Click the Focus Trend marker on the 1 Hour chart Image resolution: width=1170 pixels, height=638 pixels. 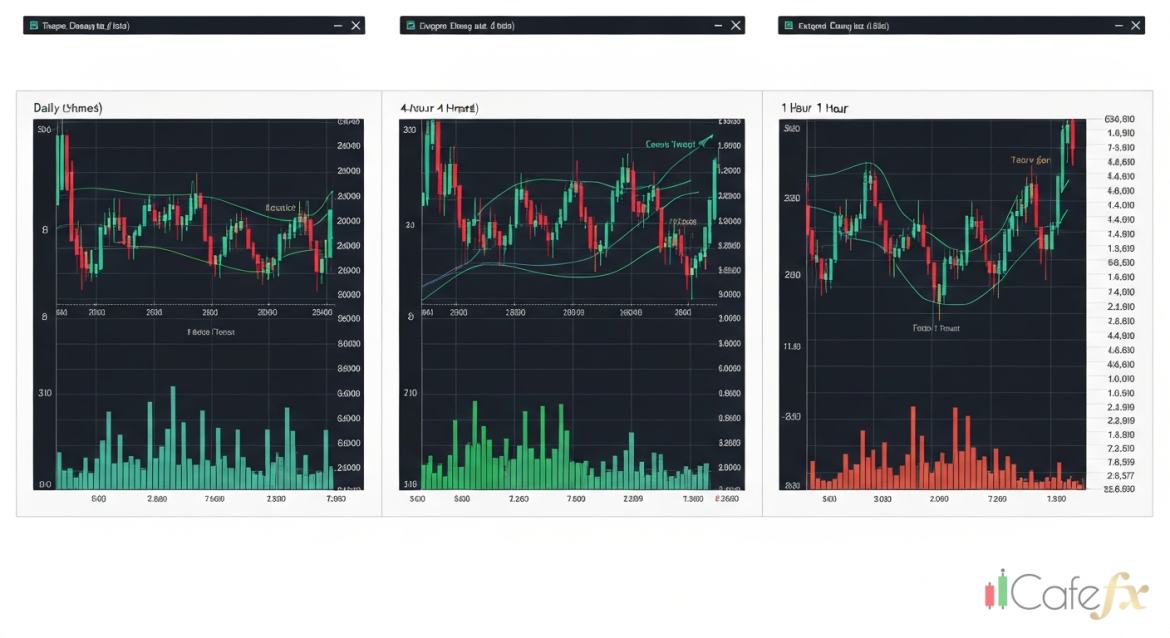coord(934,327)
